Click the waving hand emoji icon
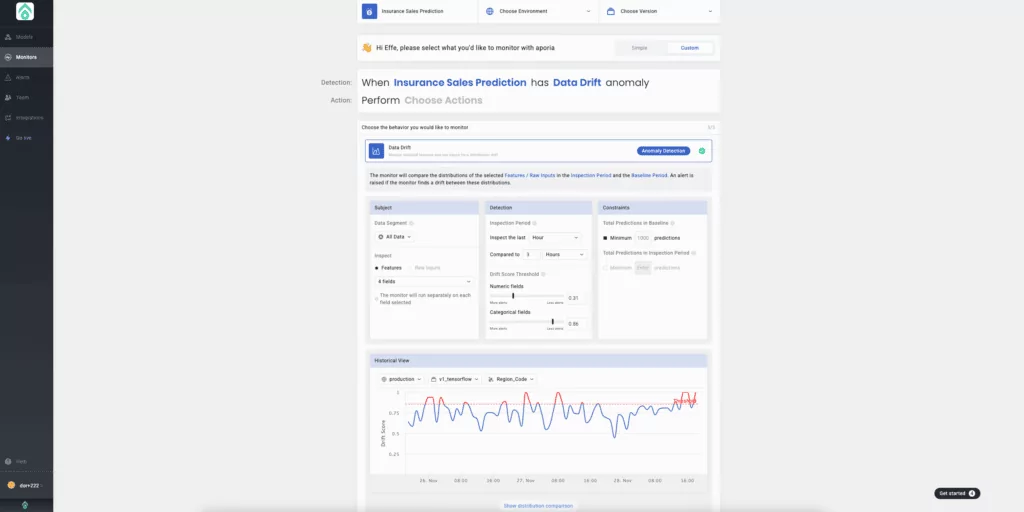The image size is (1024, 512). pos(366,48)
